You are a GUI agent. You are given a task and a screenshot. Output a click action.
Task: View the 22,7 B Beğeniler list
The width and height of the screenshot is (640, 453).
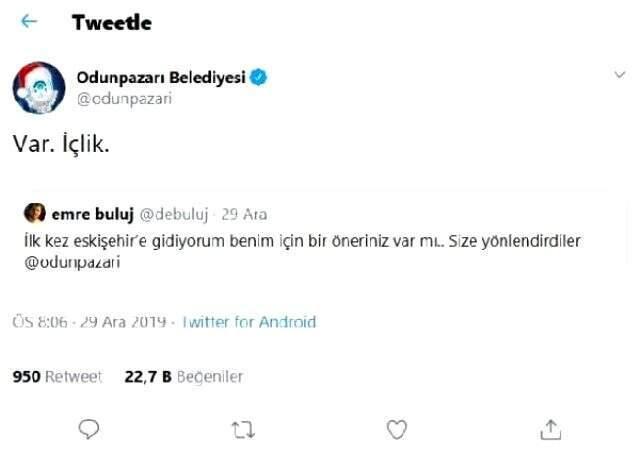pyautogui.click(x=183, y=376)
